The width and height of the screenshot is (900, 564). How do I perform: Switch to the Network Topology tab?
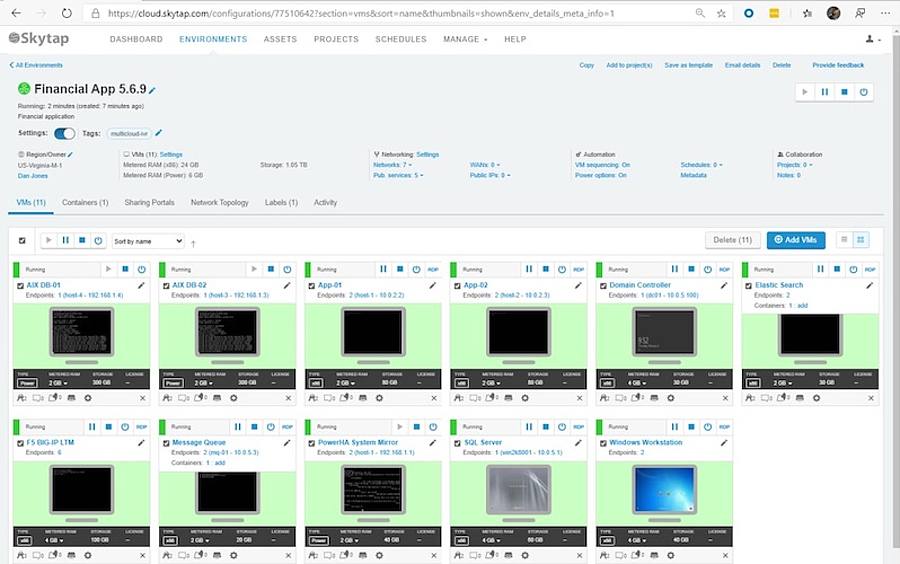coord(219,203)
